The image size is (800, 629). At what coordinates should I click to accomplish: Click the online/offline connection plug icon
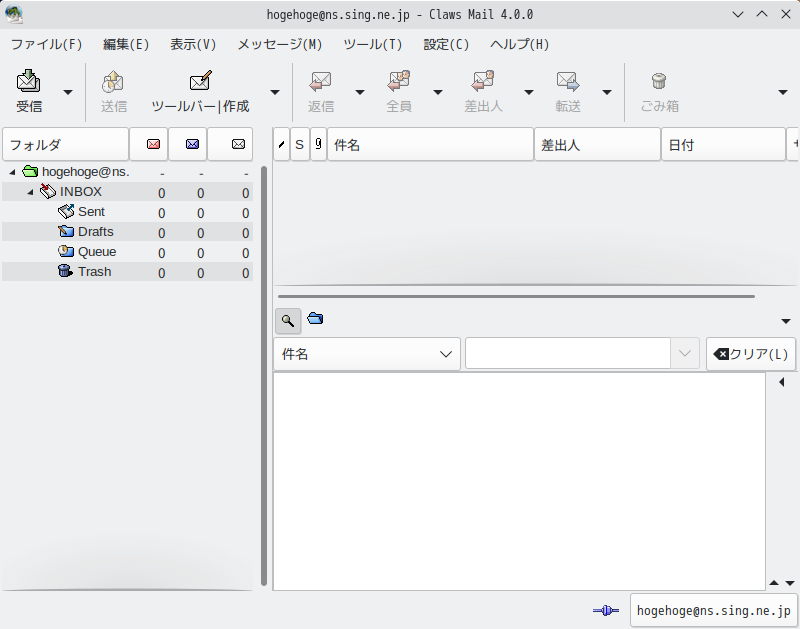(606, 610)
